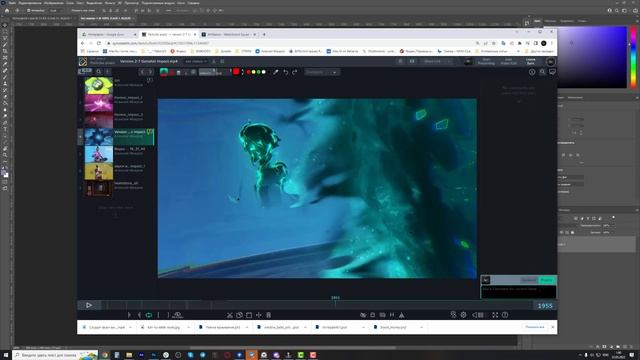This screenshot has width=640, height=360.
Task: Click the playhead marker on the timeline
Action: click(x=335, y=302)
